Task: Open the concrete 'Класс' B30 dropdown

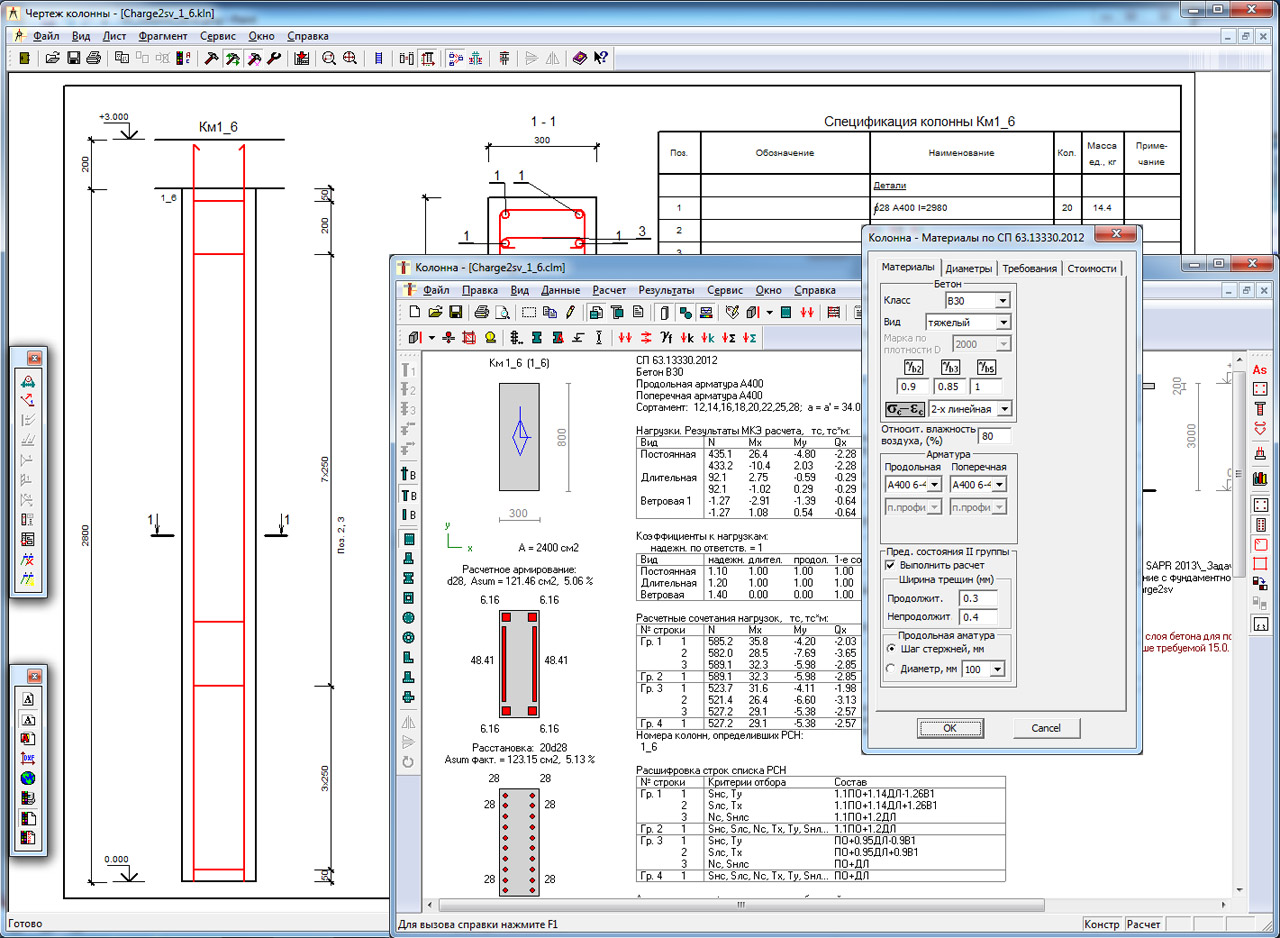Action: click(1003, 300)
